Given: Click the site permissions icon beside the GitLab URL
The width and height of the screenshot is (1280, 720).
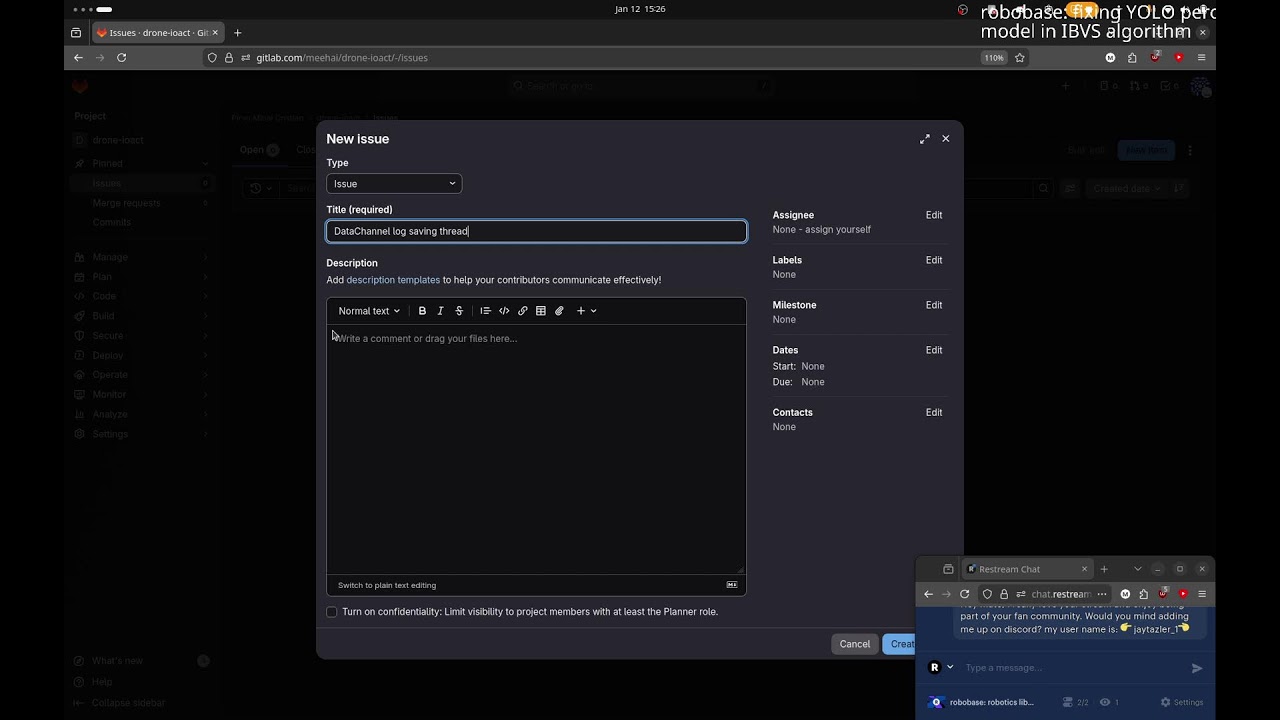Looking at the screenshot, I should click(x=245, y=58).
